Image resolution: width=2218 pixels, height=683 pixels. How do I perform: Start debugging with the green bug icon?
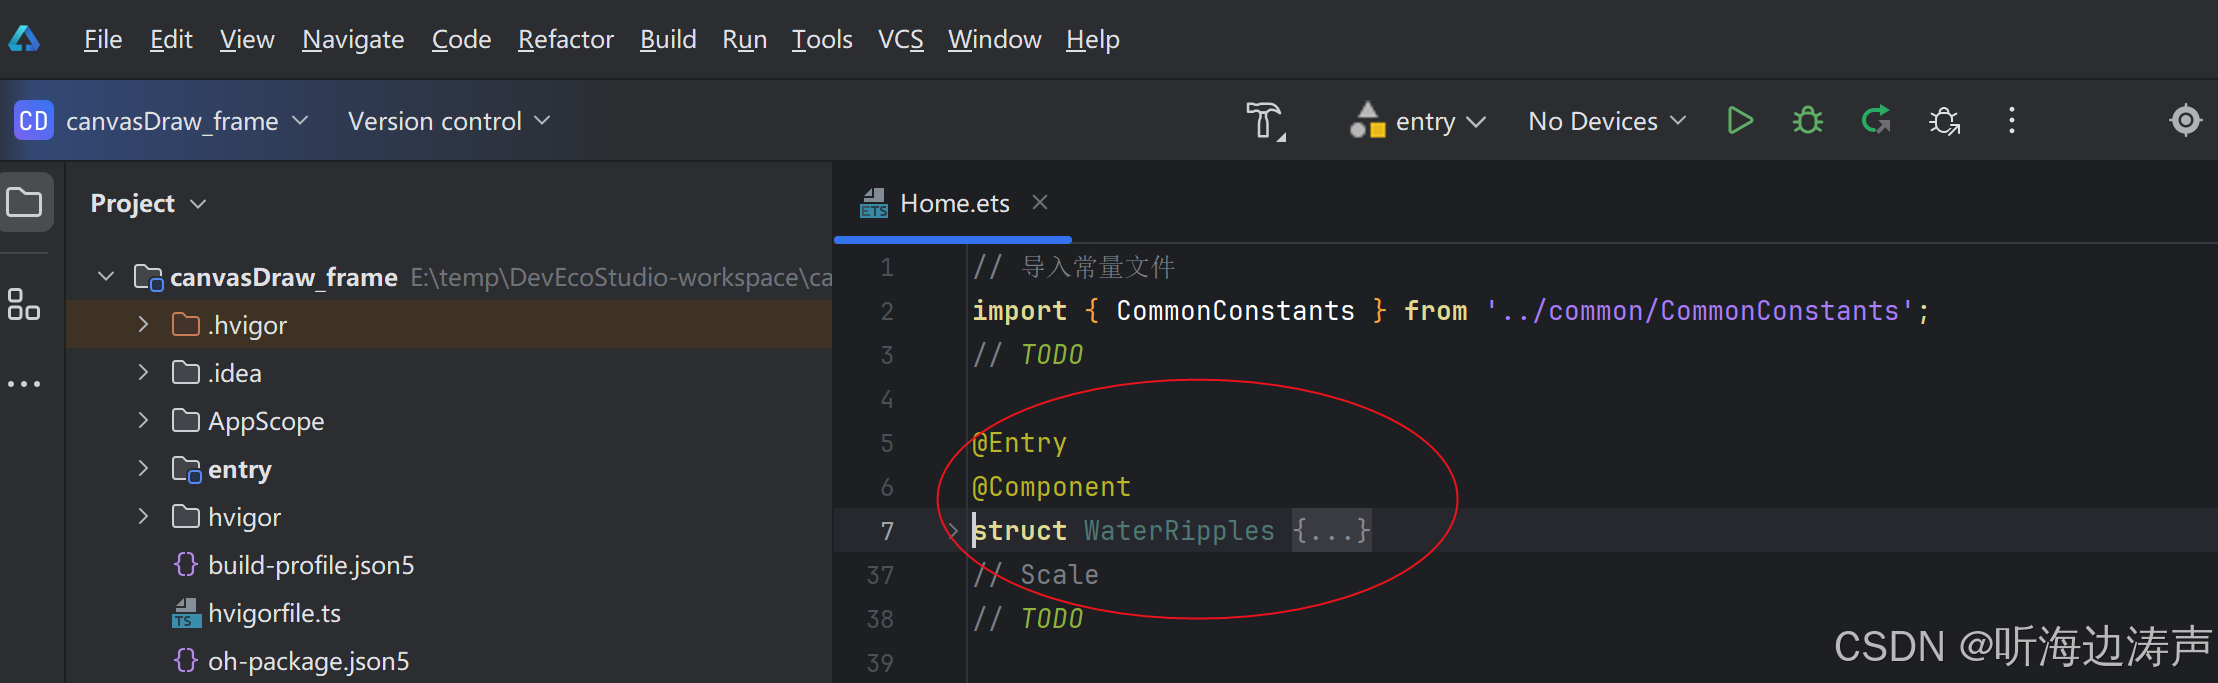(1808, 121)
